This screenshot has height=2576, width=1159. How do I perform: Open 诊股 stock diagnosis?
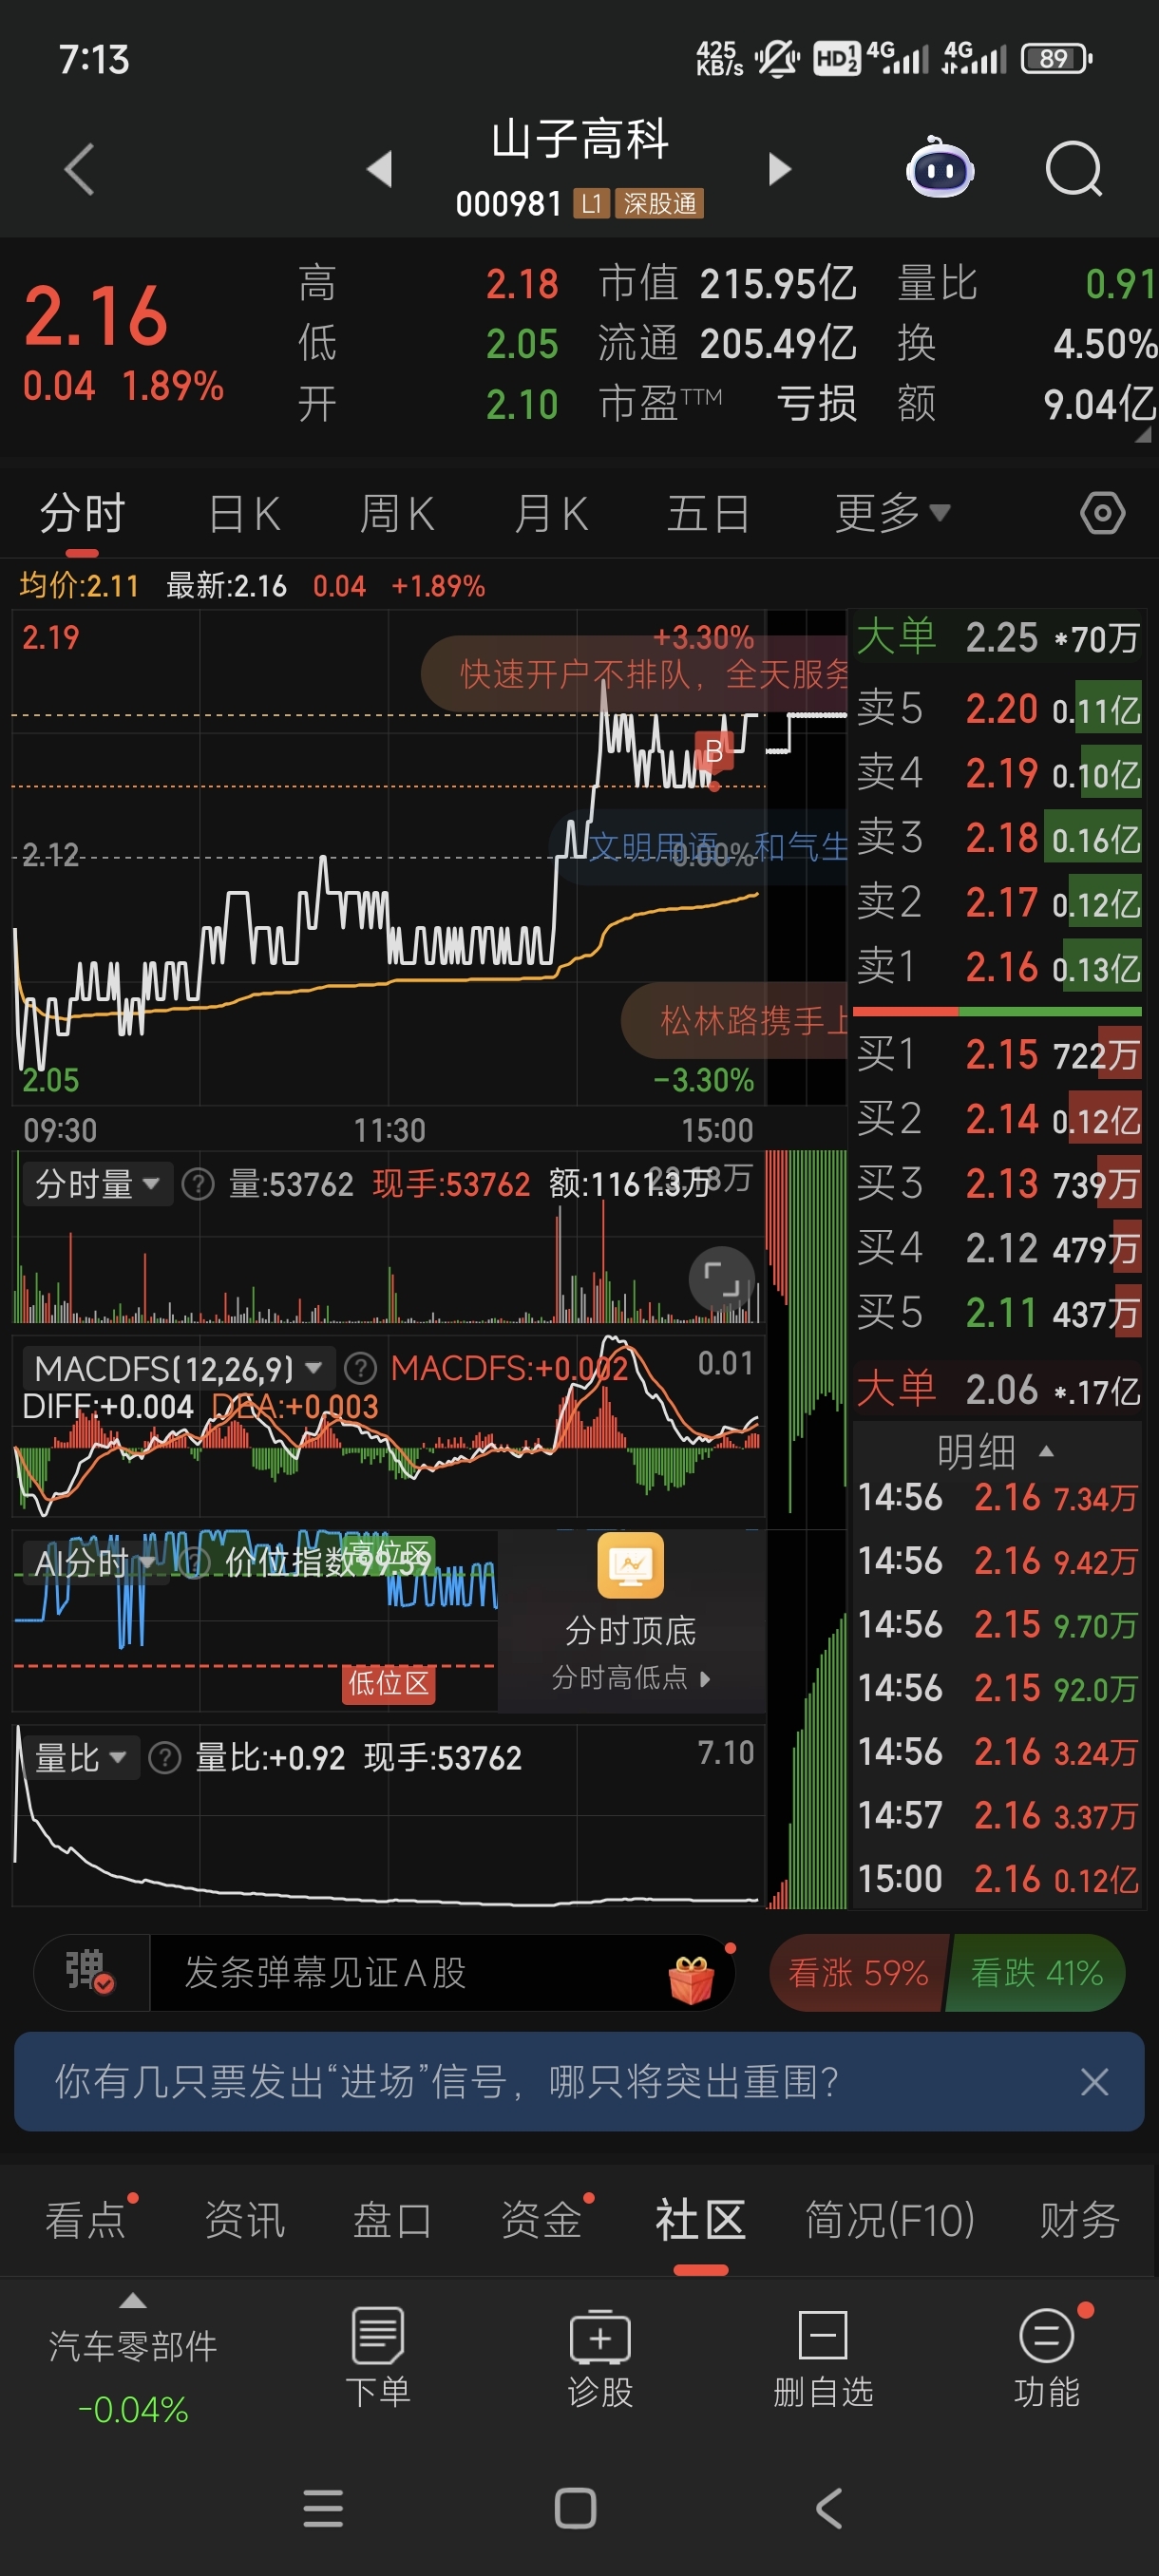(599, 2357)
